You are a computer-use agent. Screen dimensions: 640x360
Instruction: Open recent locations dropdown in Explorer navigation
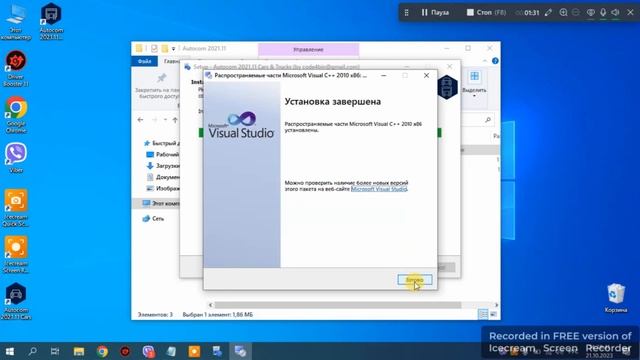(x=165, y=120)
